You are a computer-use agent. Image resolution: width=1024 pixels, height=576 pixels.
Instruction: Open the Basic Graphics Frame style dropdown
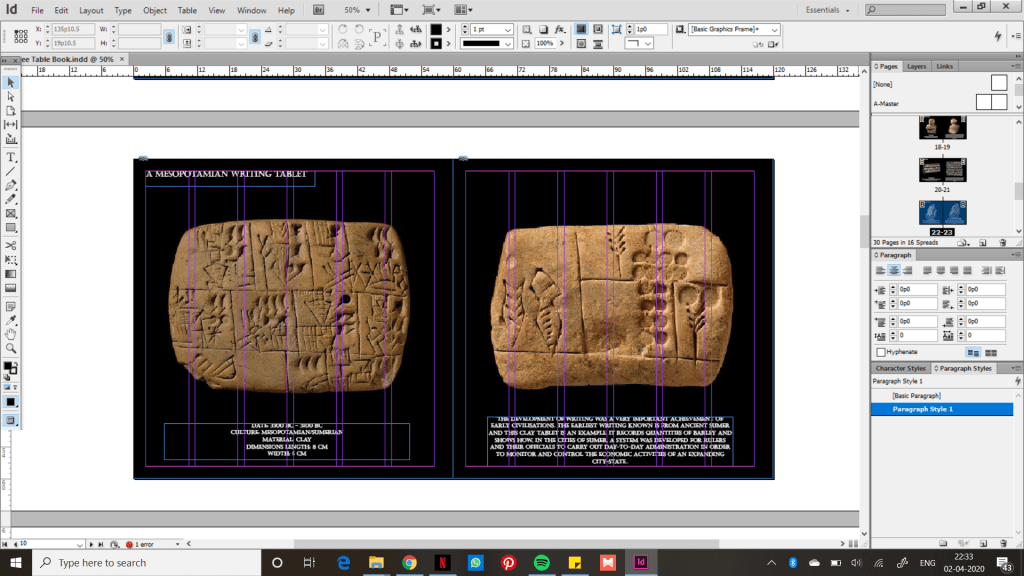coord(772,30)
